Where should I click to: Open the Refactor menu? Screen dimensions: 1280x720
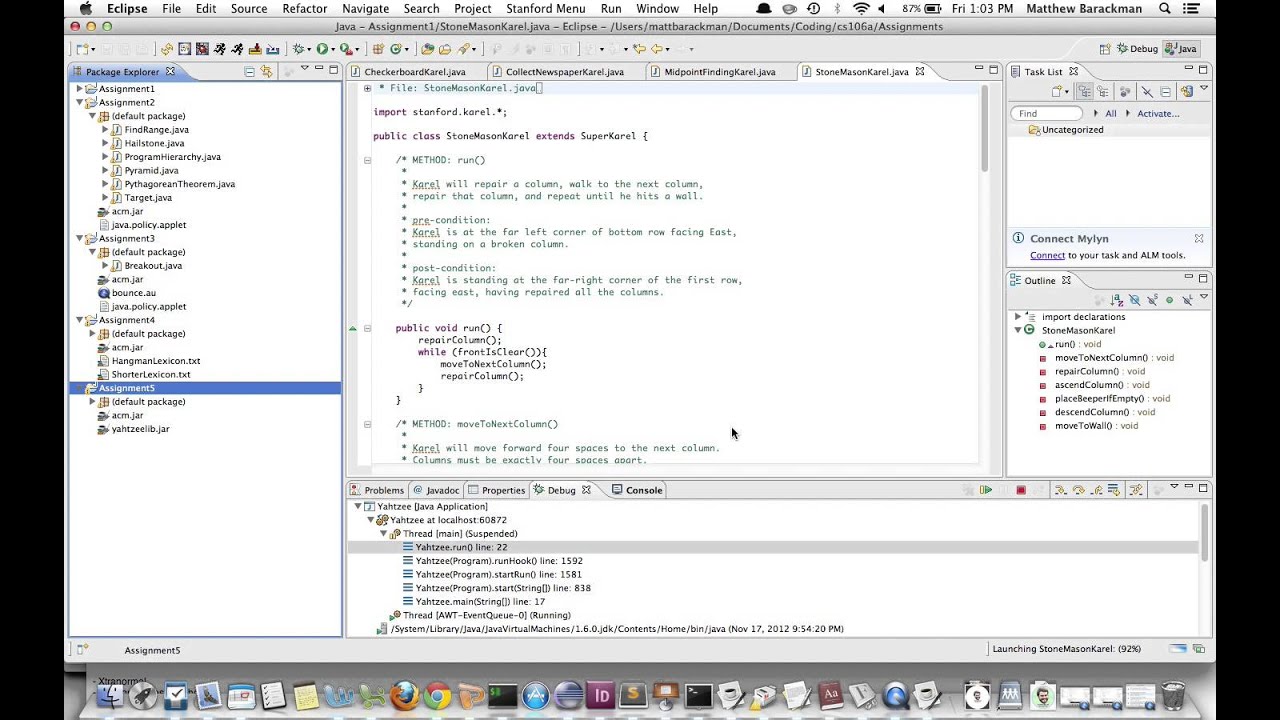(304, 8)
